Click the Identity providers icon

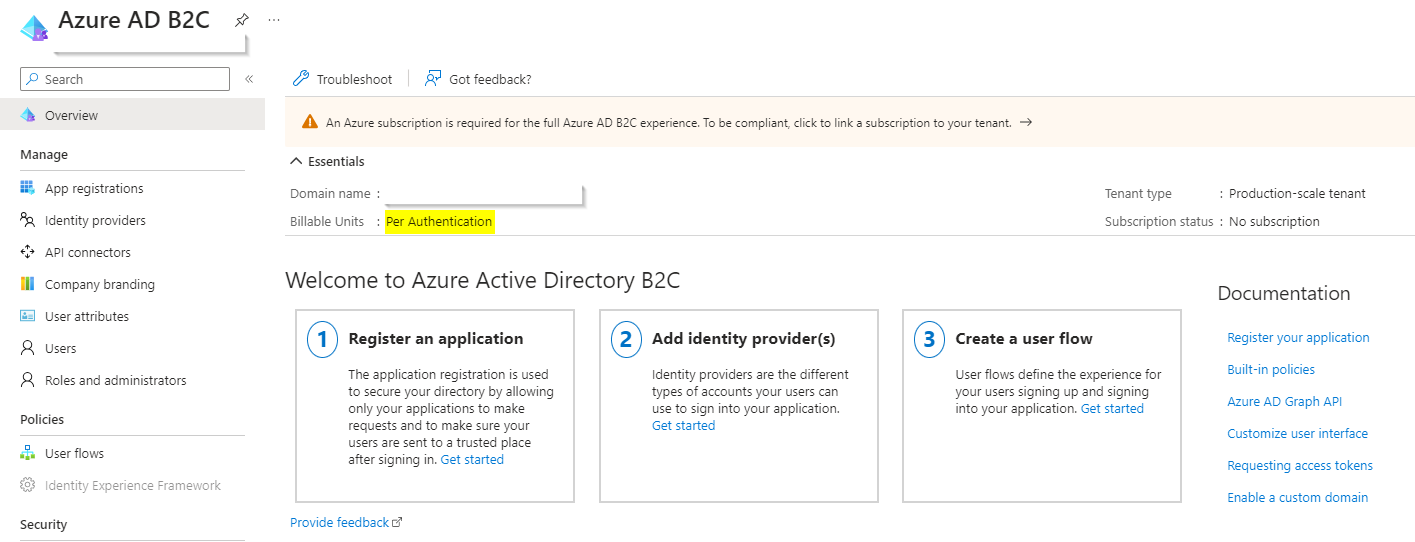[28, 220]
